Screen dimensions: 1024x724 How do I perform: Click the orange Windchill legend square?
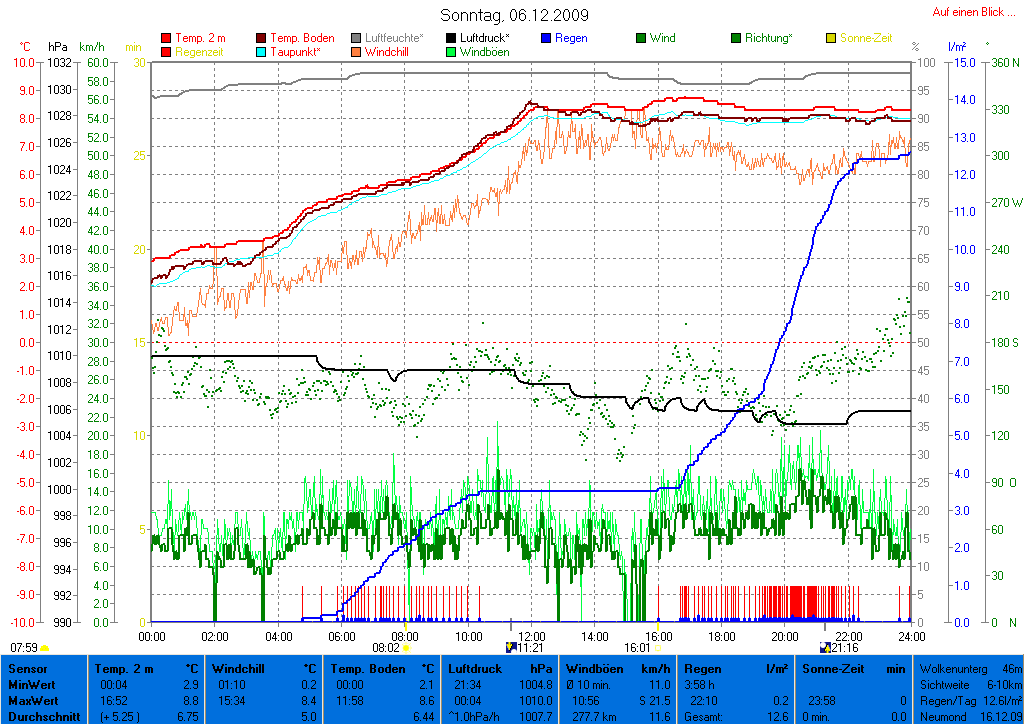pyautogui.click(x=356, y=52)
